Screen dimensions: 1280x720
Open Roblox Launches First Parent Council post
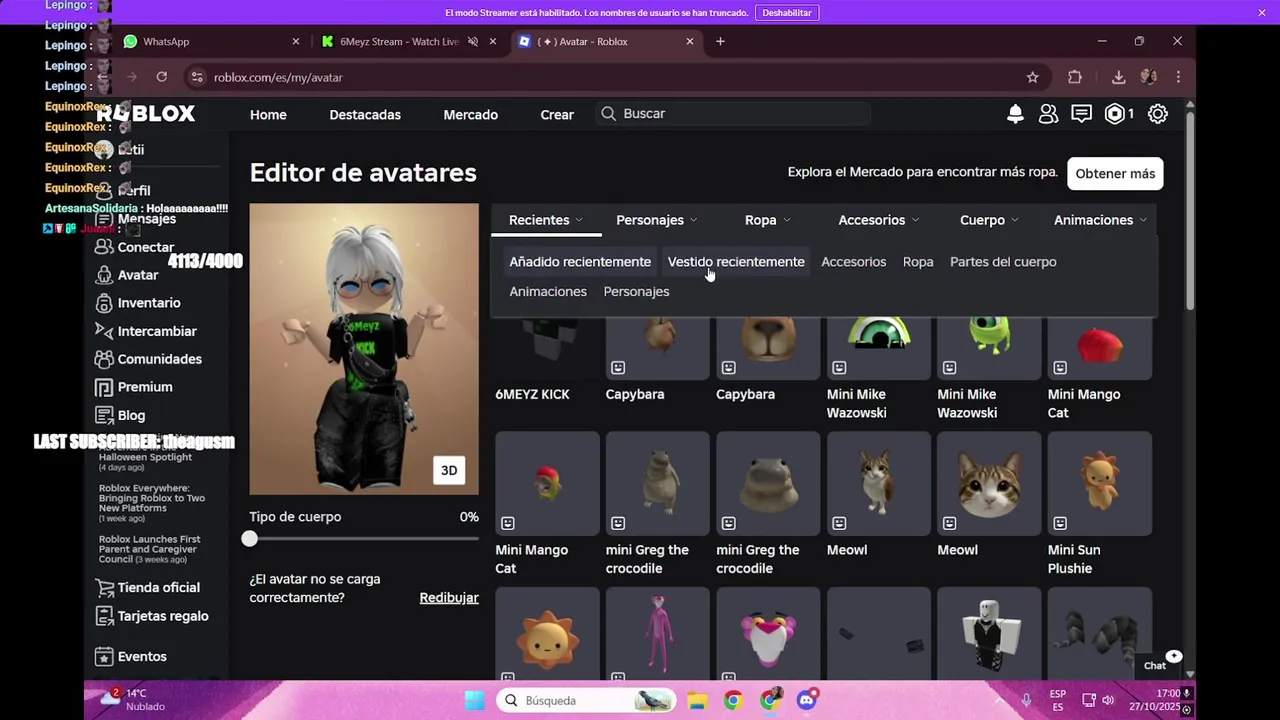(150, 549)
